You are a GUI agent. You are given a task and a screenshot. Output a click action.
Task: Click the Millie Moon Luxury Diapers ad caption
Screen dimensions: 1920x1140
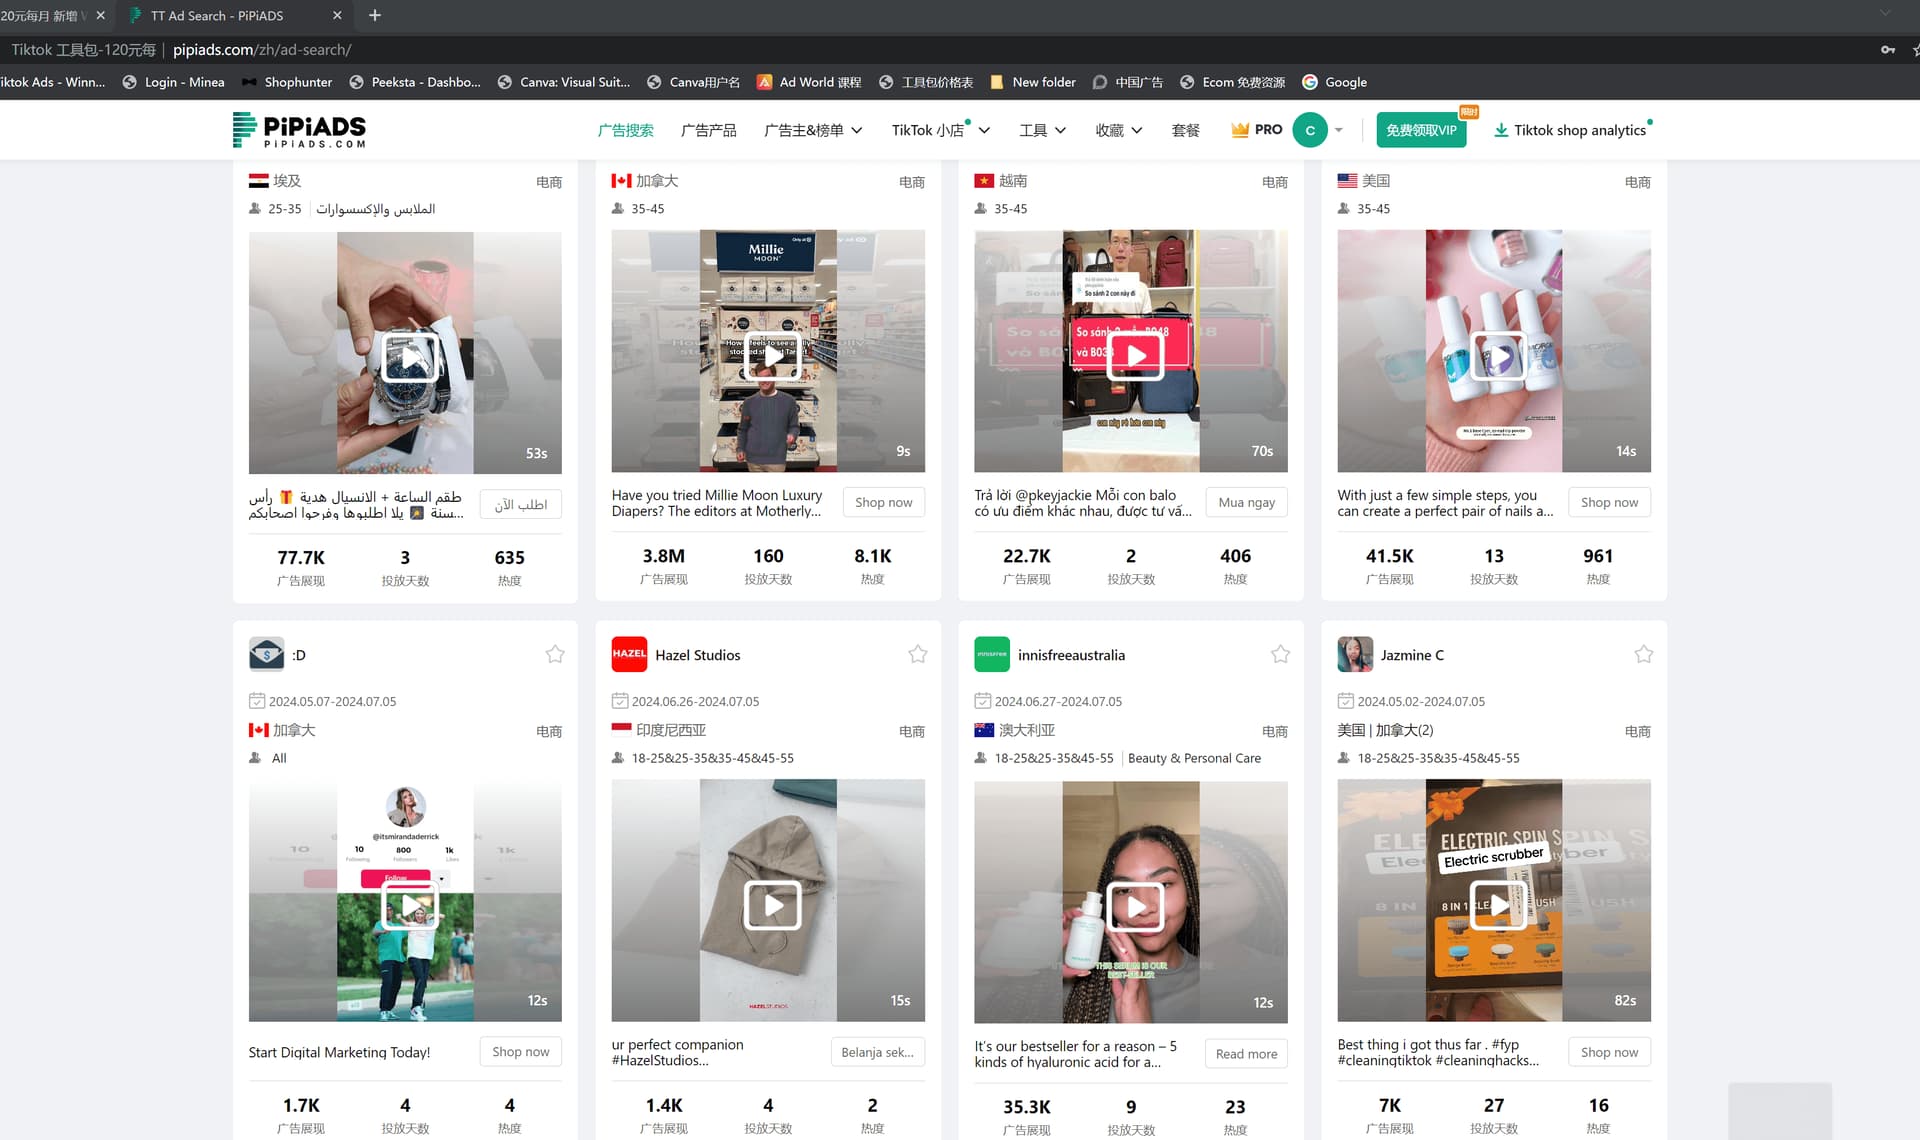pyautogui.click(x=716, y=503)
